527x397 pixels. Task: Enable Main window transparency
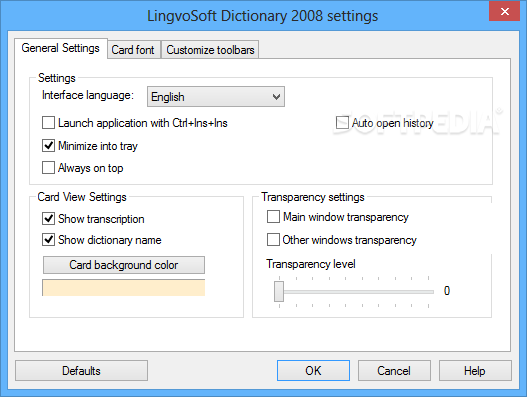pyautogui.click(x=273, y=217)
